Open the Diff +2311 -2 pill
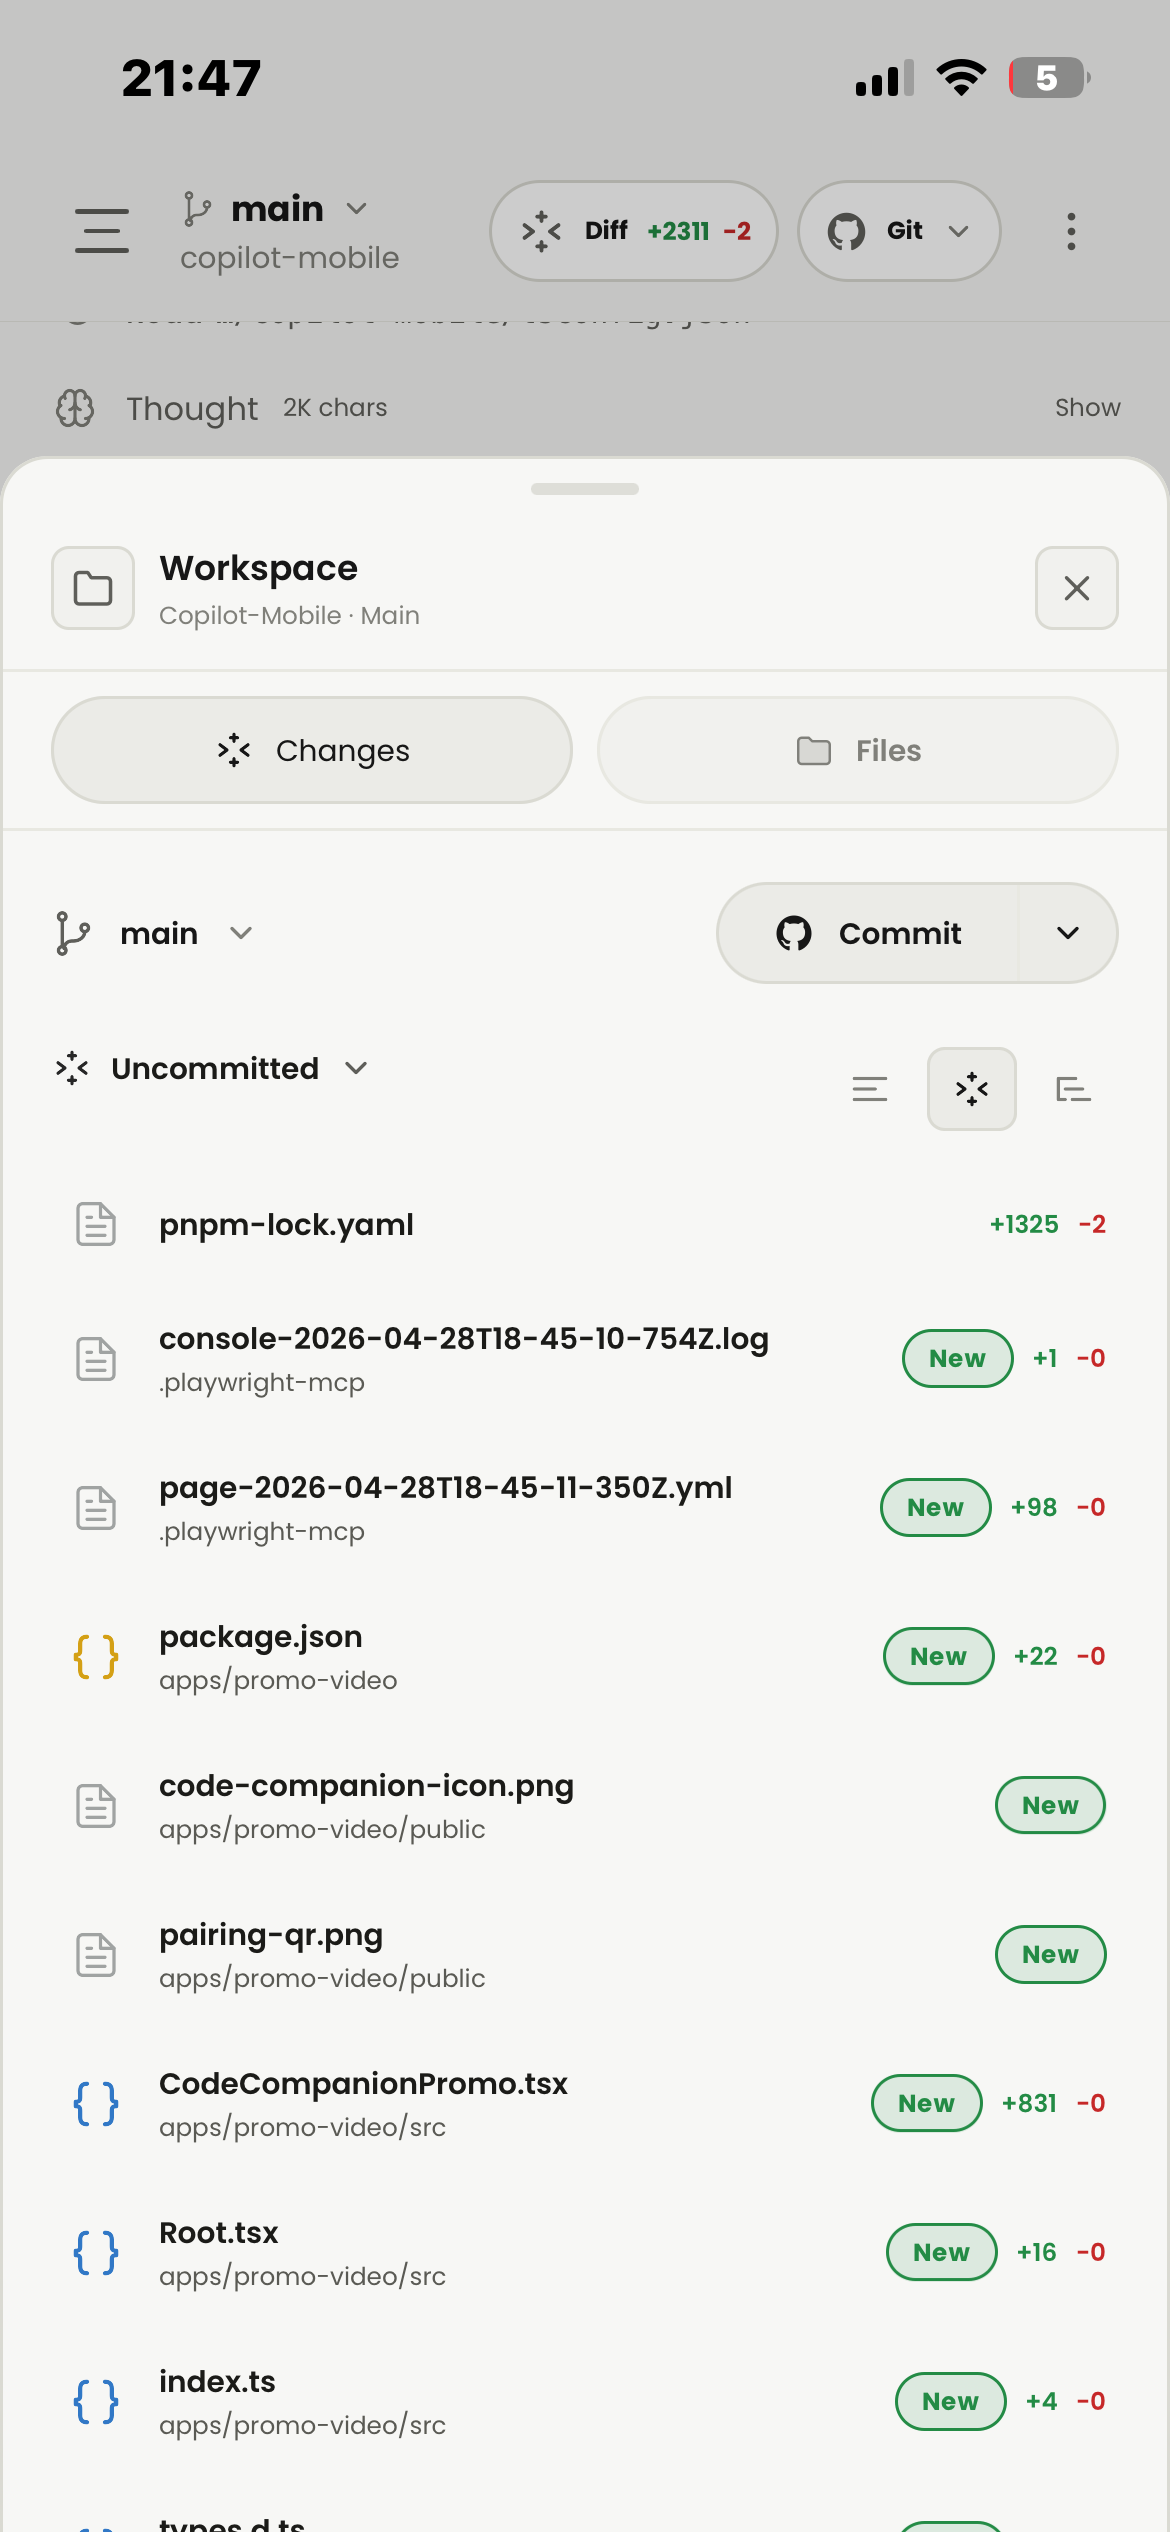 634,231
